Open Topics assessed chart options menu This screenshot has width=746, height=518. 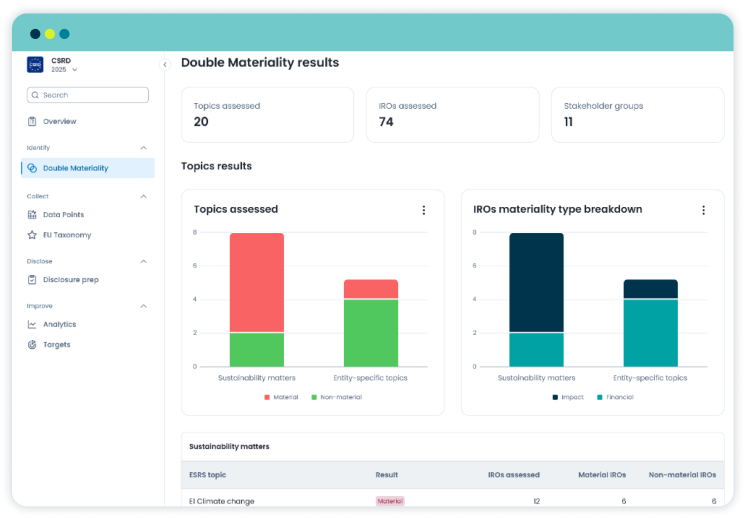[x=423, y=210]
